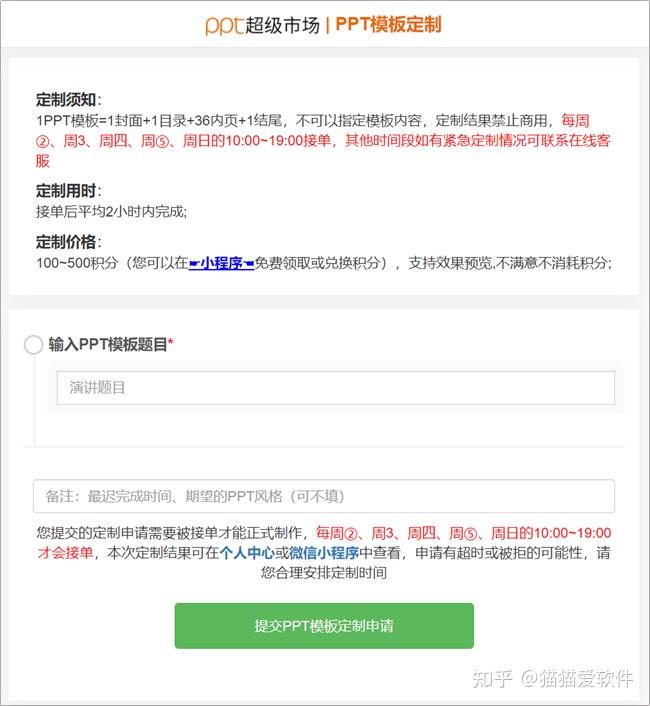Click the pointing hand icon before 小程序

[194, 263]
